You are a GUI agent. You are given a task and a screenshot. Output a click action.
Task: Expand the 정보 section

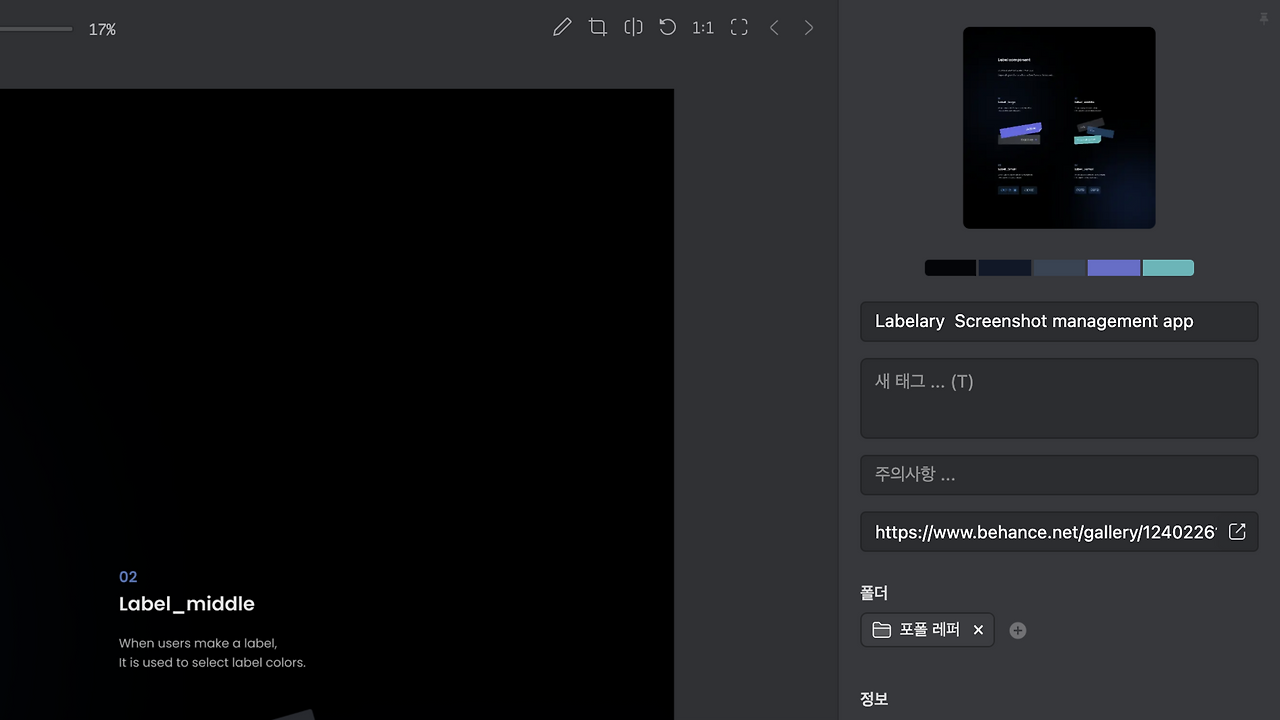point(874,698)
